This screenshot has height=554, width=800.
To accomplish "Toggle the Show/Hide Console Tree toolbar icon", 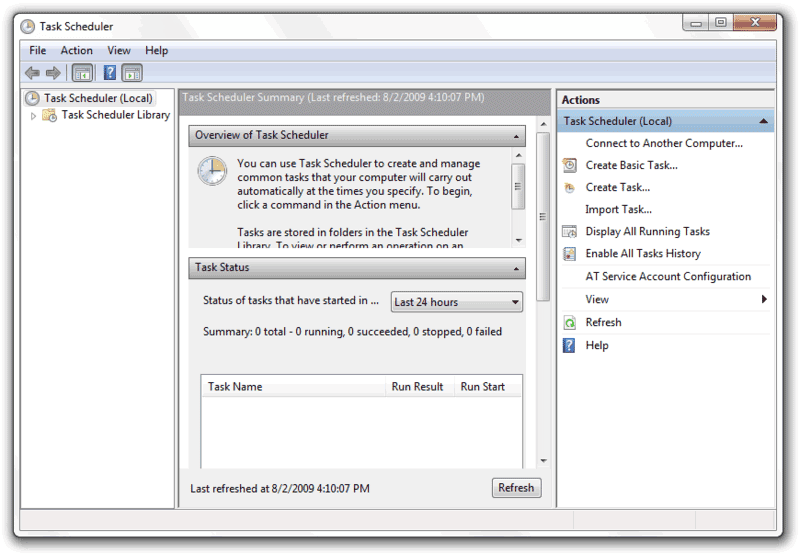I will 82,73.
